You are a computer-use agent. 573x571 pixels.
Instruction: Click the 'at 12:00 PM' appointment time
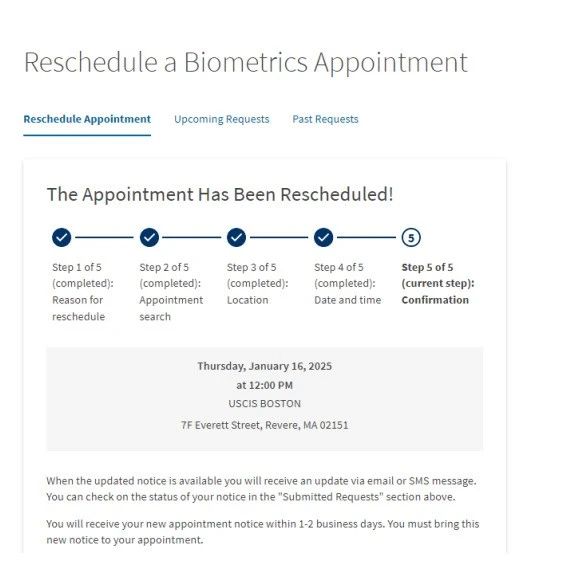tap(265, 385)
